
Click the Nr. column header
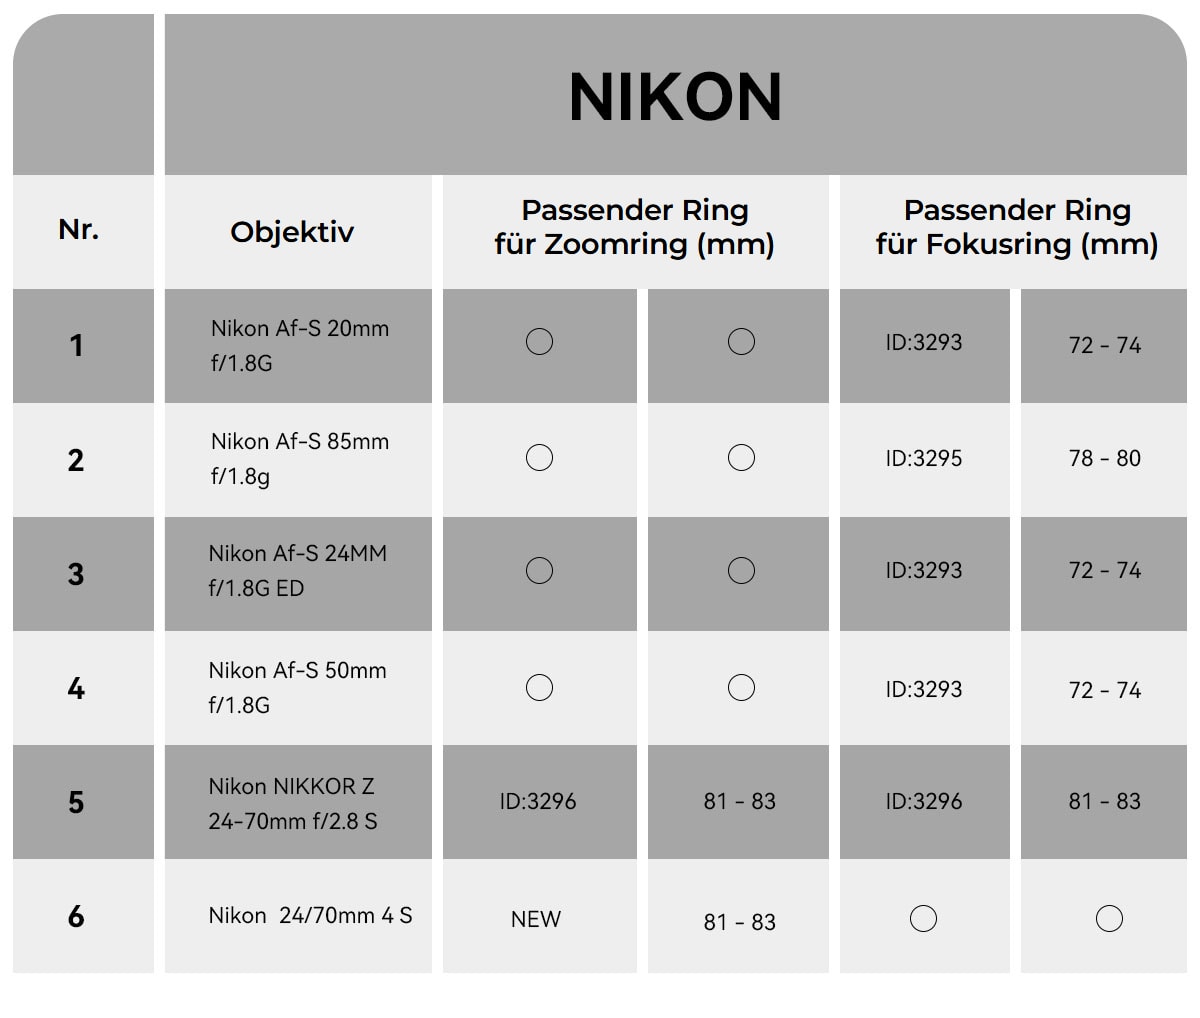(79, 229)
